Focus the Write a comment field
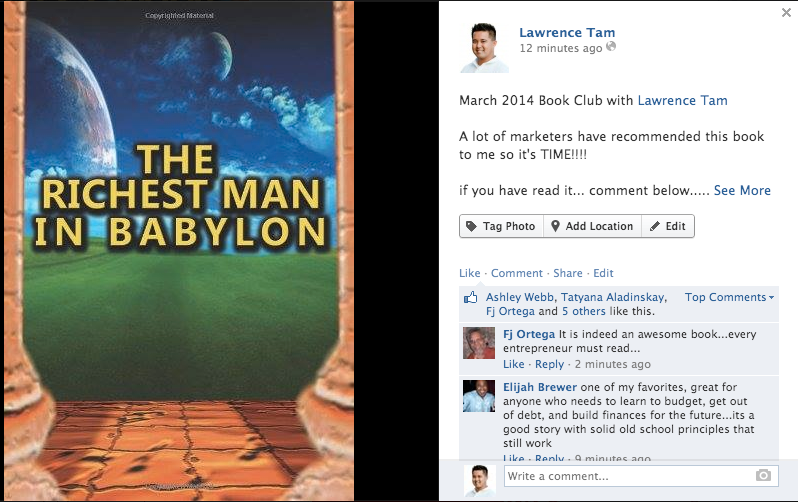 (641, 476)
